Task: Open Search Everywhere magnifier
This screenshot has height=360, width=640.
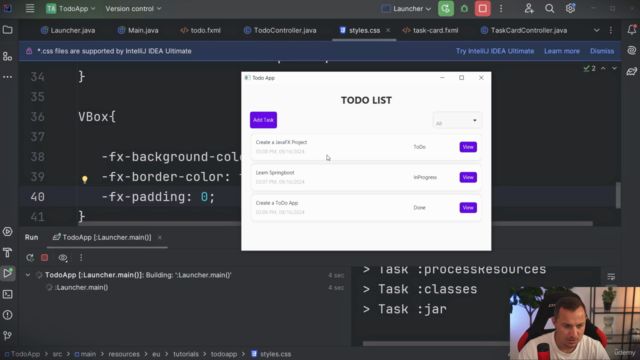Action: [549, 9]
